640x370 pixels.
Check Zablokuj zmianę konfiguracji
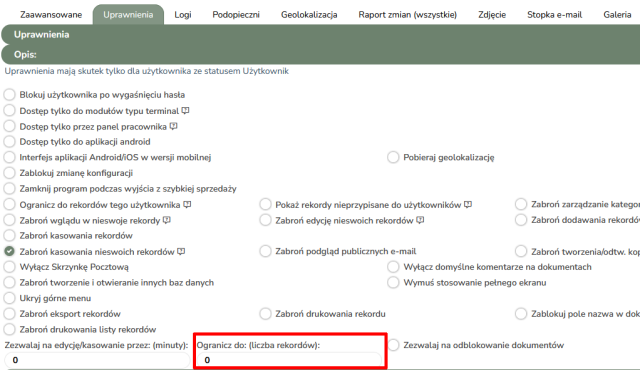[9, 173]
